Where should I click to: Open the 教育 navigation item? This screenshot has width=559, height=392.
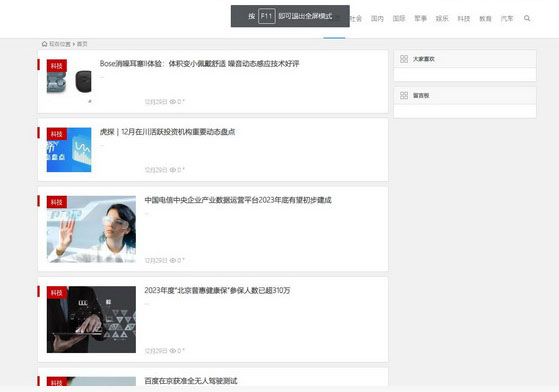click(x=485, y=19)
